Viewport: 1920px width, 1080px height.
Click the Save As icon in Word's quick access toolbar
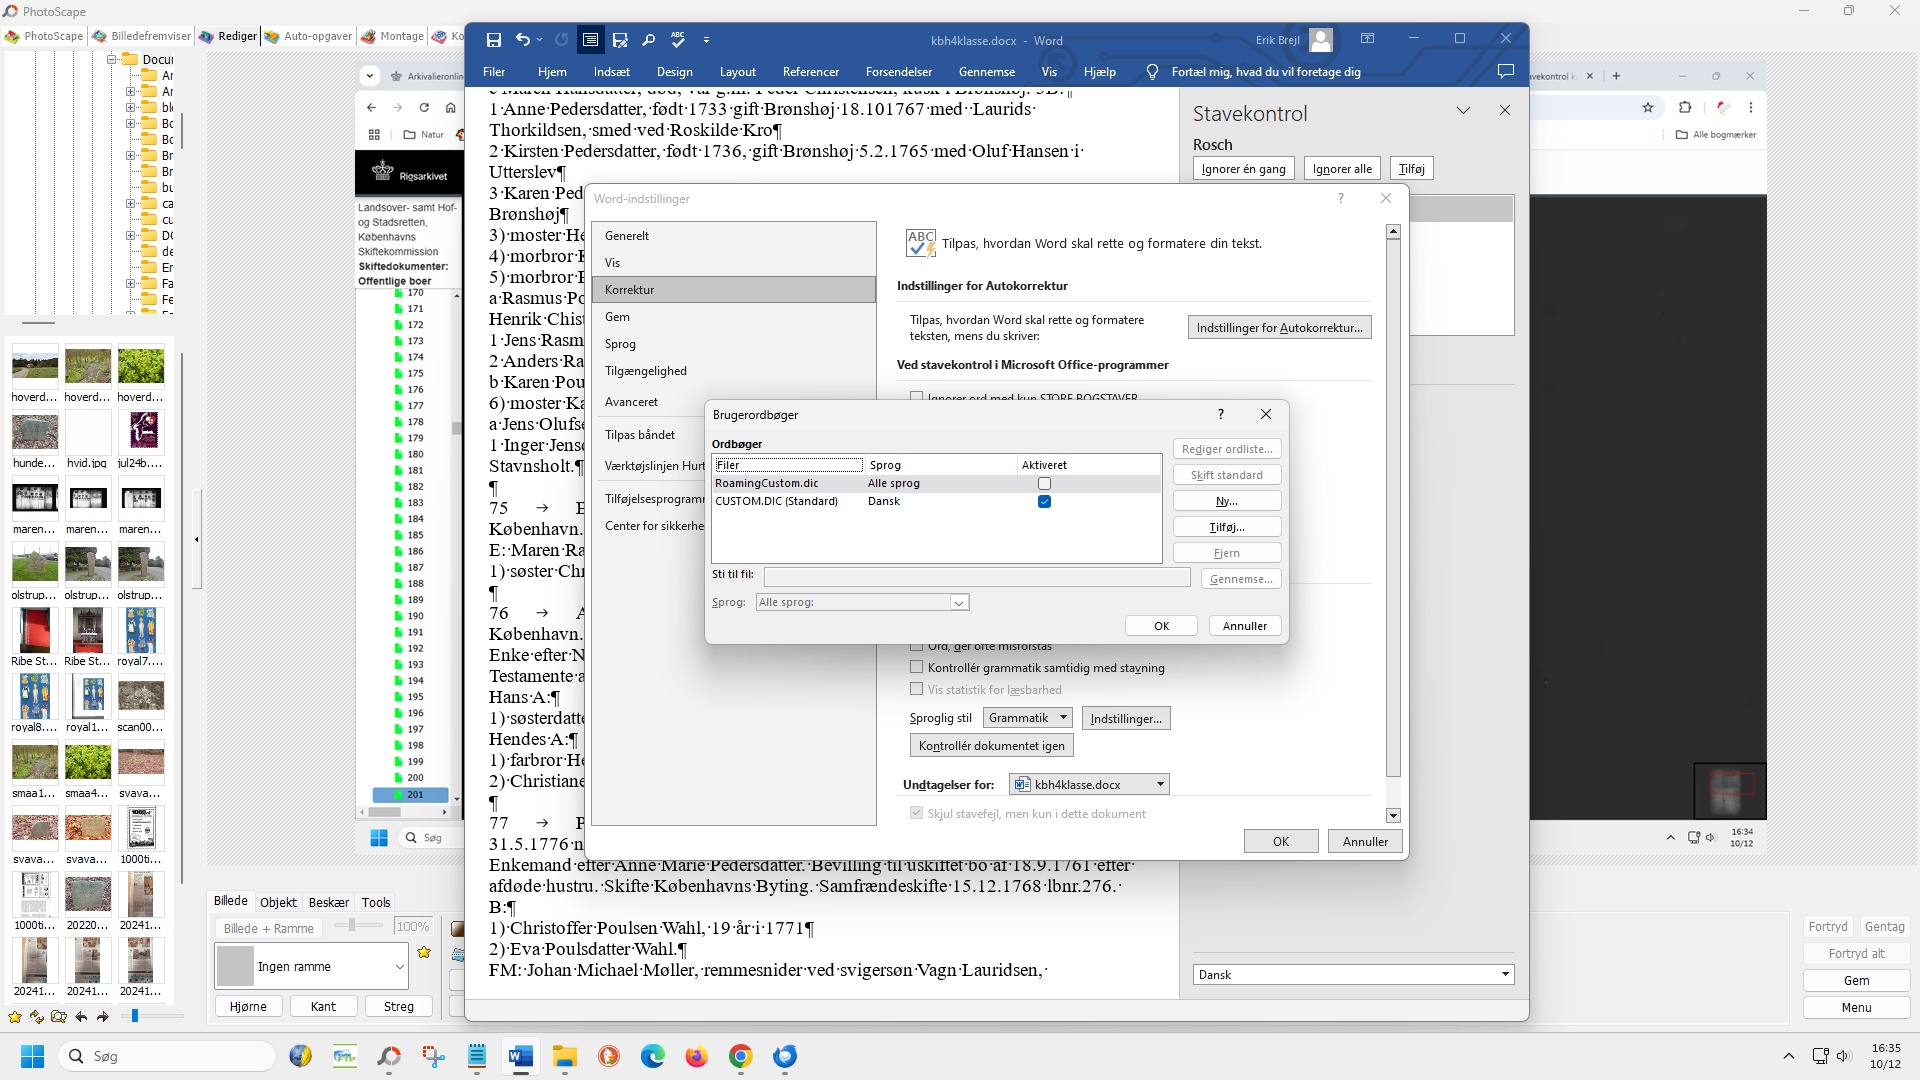[x=620, y=40]
